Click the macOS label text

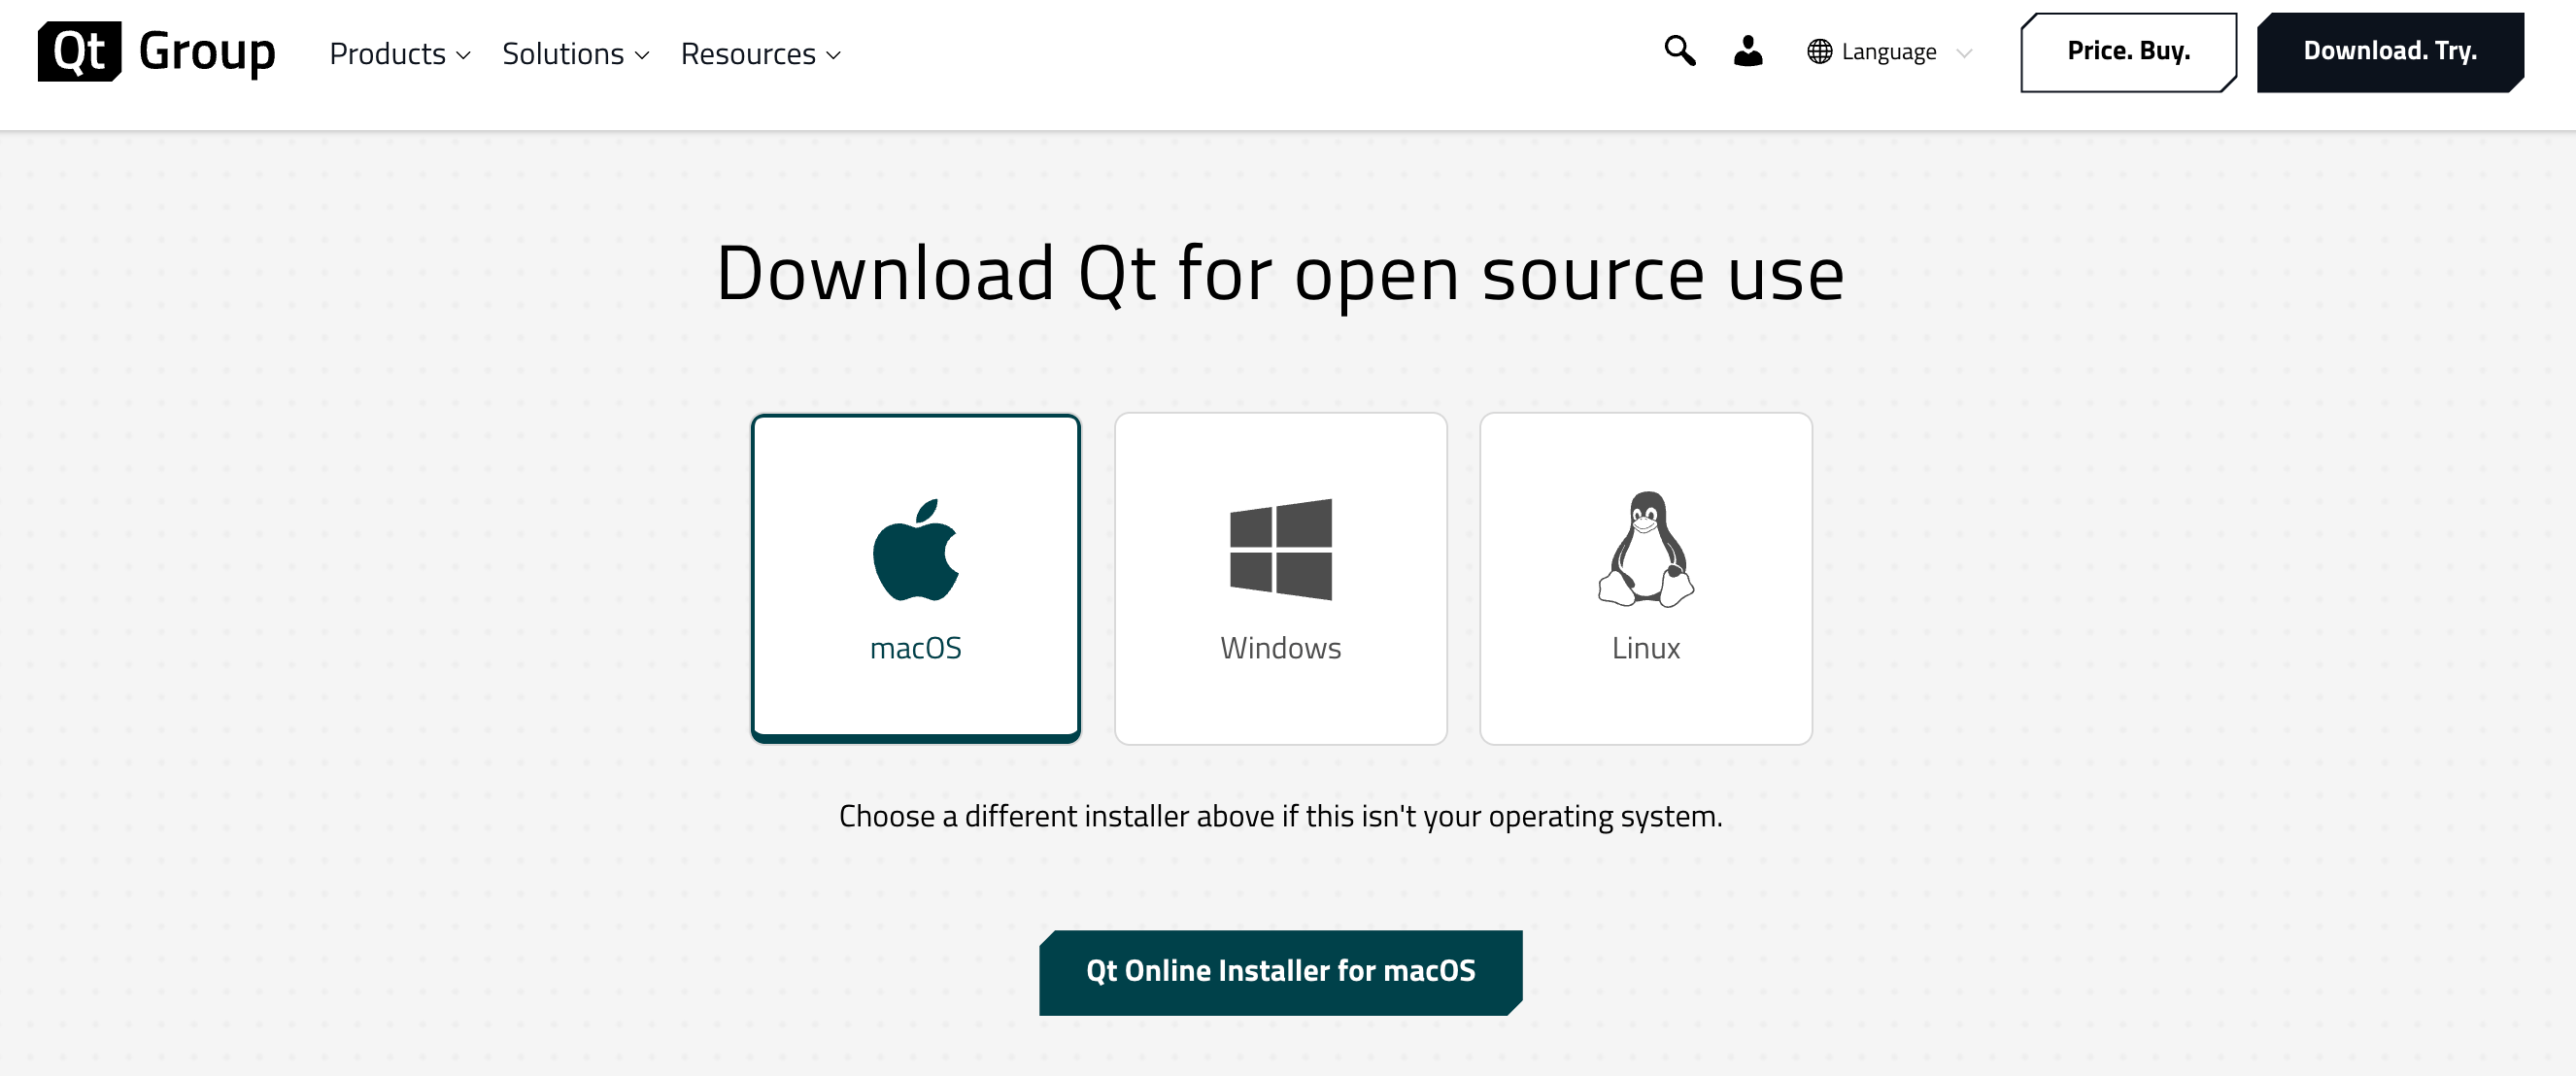point(915,648)
